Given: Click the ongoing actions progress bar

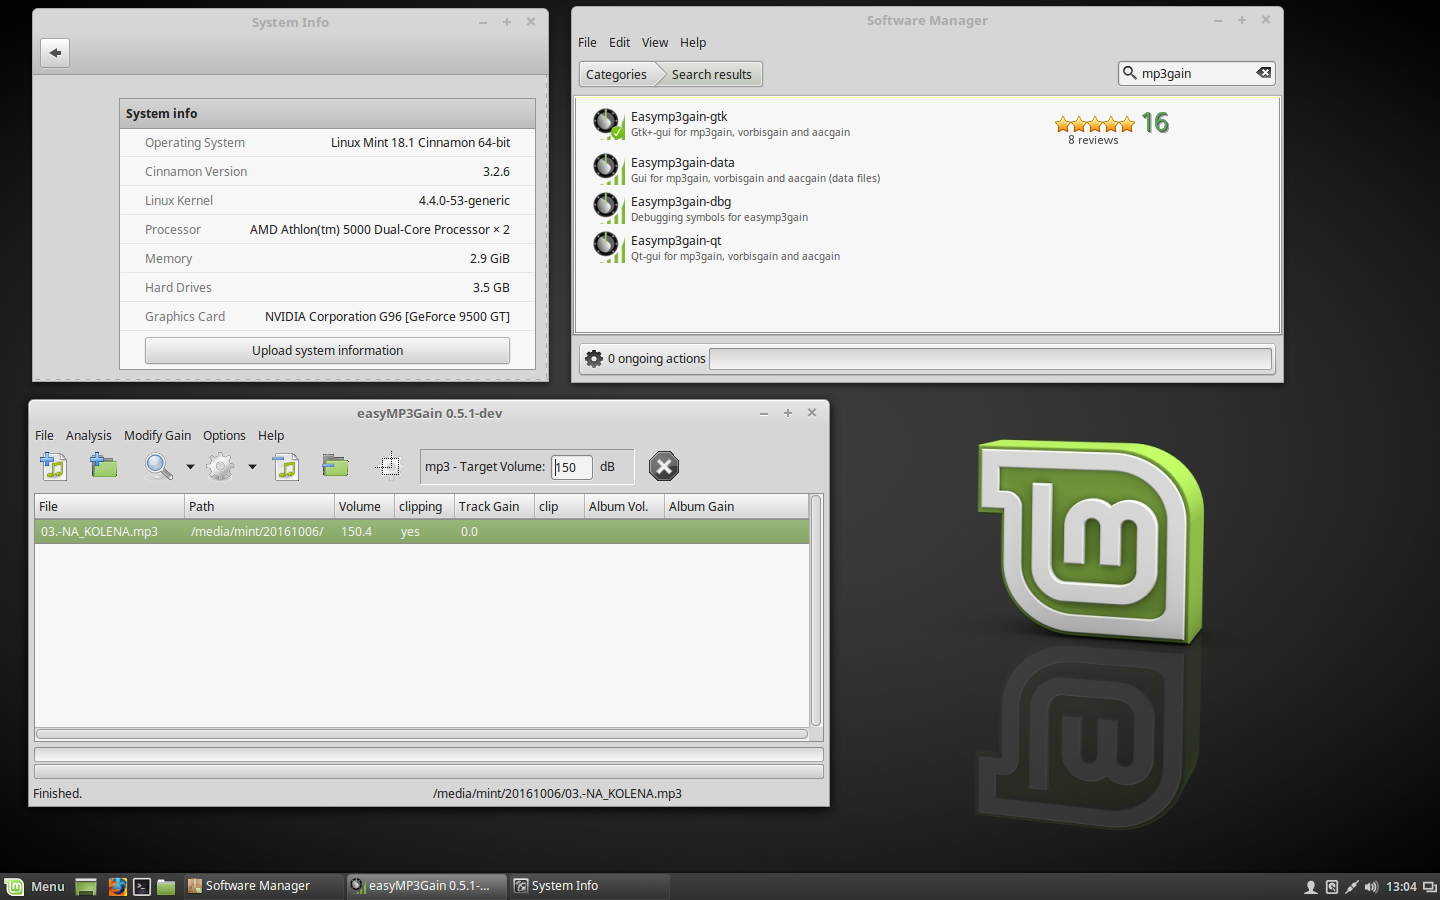Looking at the screenshot, I should [990, 359].
